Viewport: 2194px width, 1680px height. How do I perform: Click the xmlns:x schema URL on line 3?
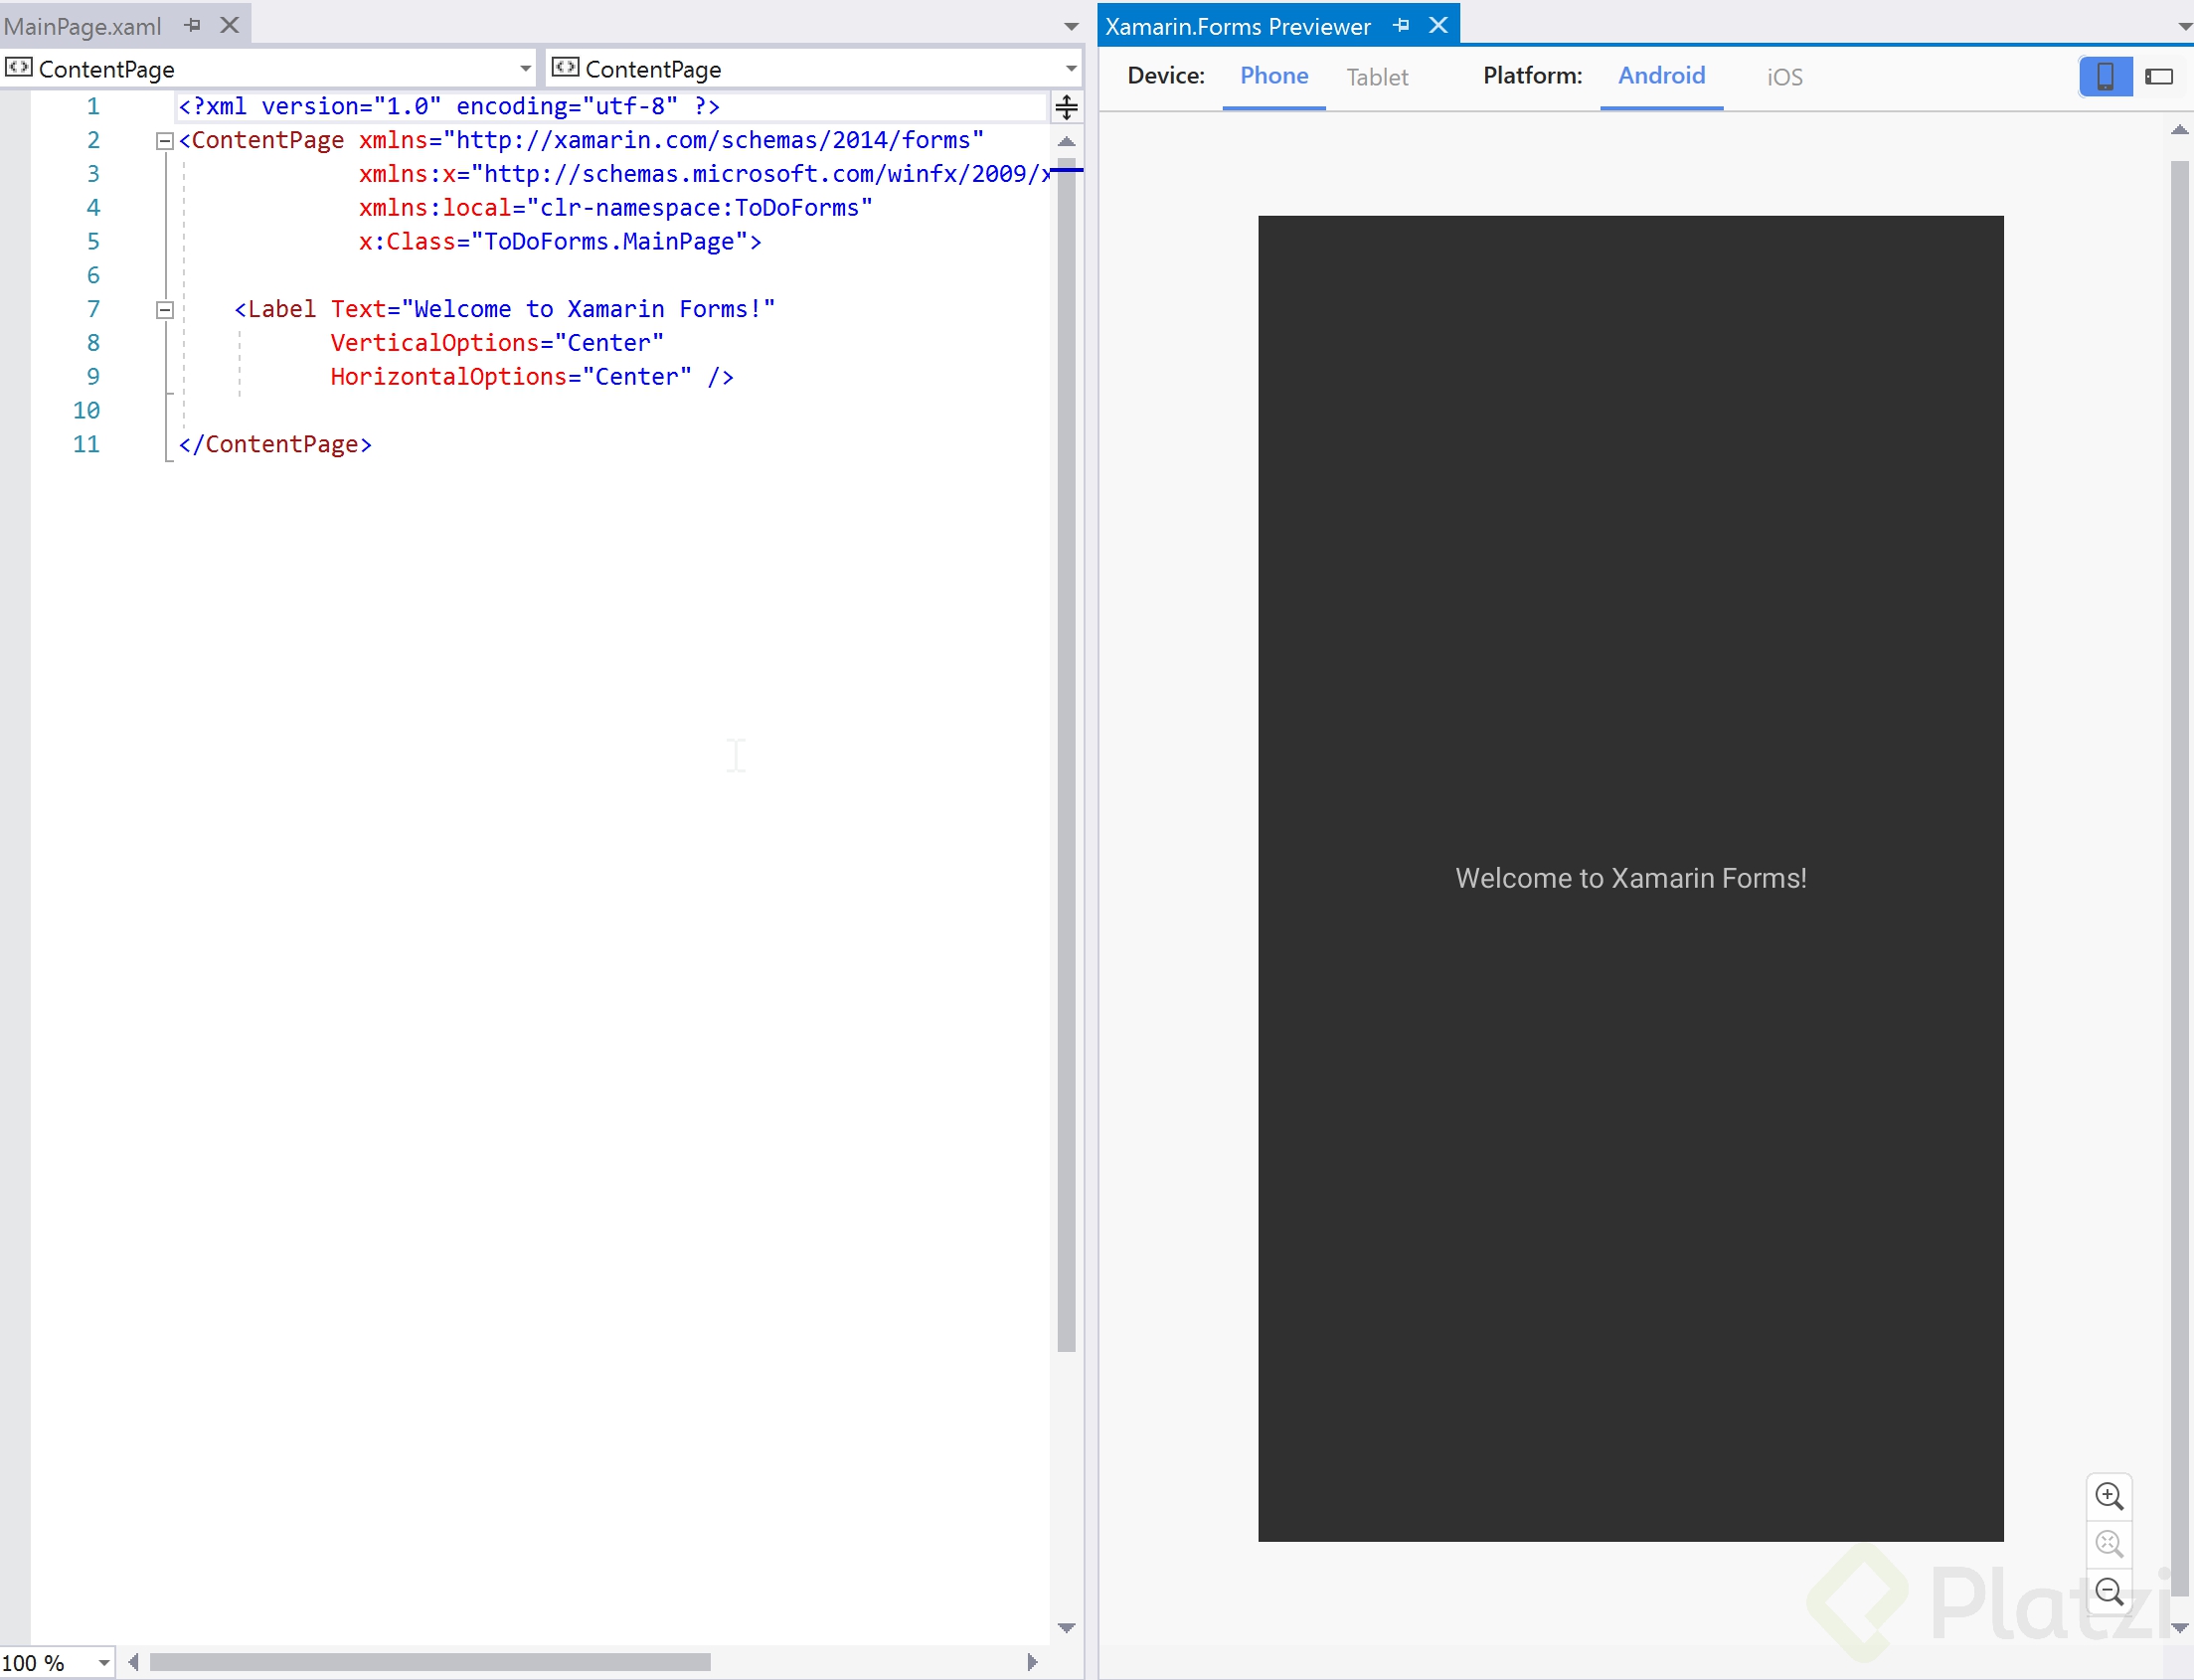click(762, 174)
